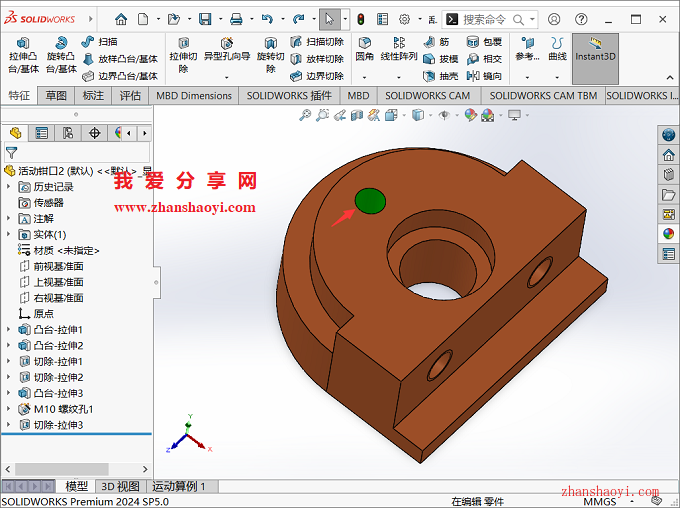This screenshot has width=680, height=508.
Task: Expand the 切除-拉伸2 feature
Action: [x=8, y=377]
